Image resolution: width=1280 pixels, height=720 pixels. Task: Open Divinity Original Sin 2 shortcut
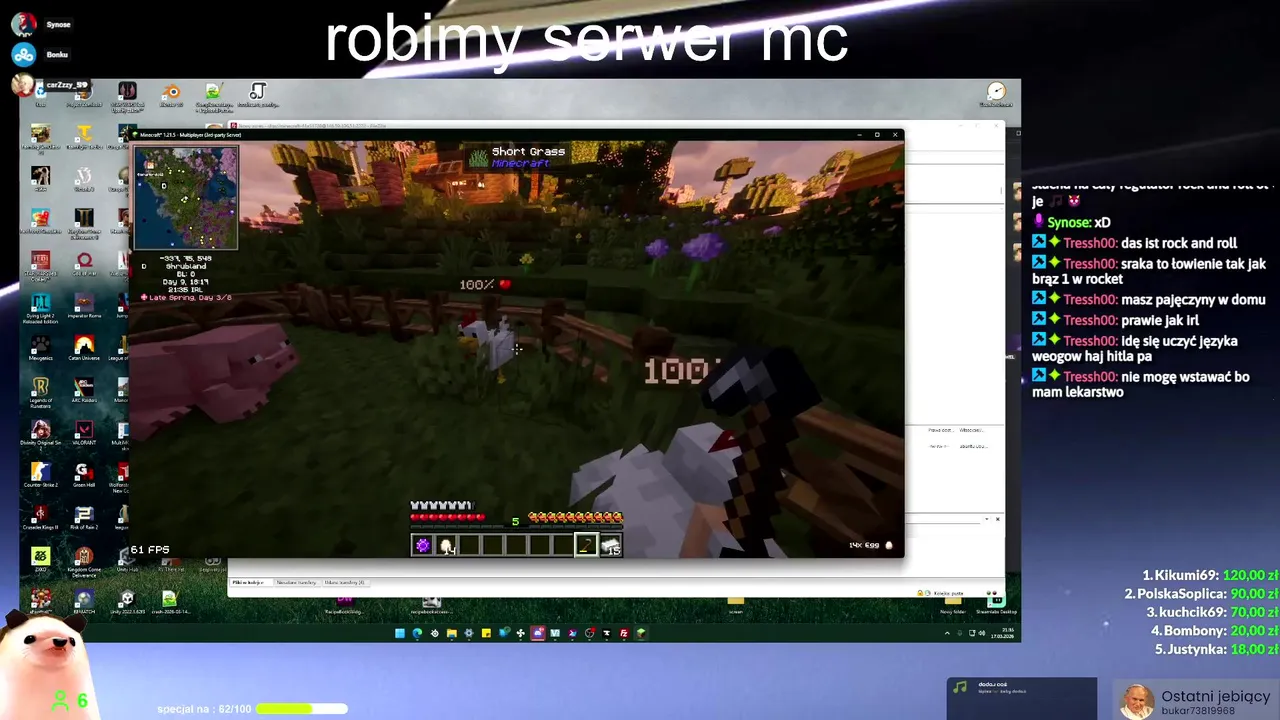coord(41,434)
